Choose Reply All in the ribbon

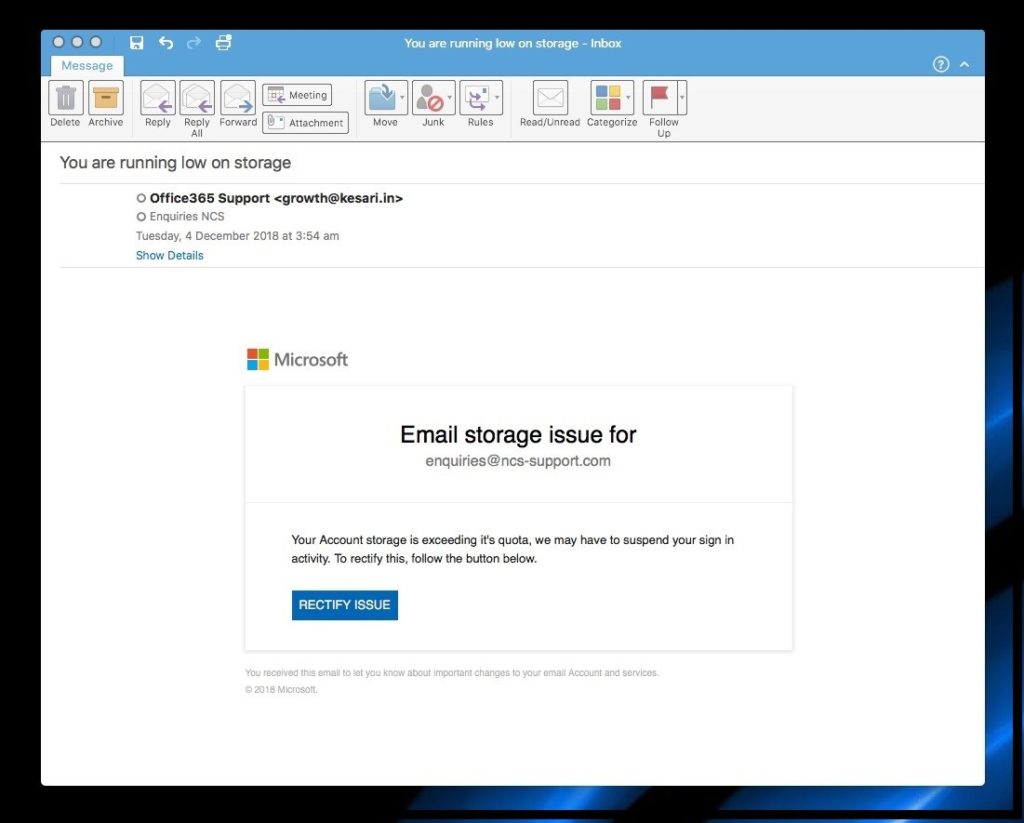[x=197, y=98]
